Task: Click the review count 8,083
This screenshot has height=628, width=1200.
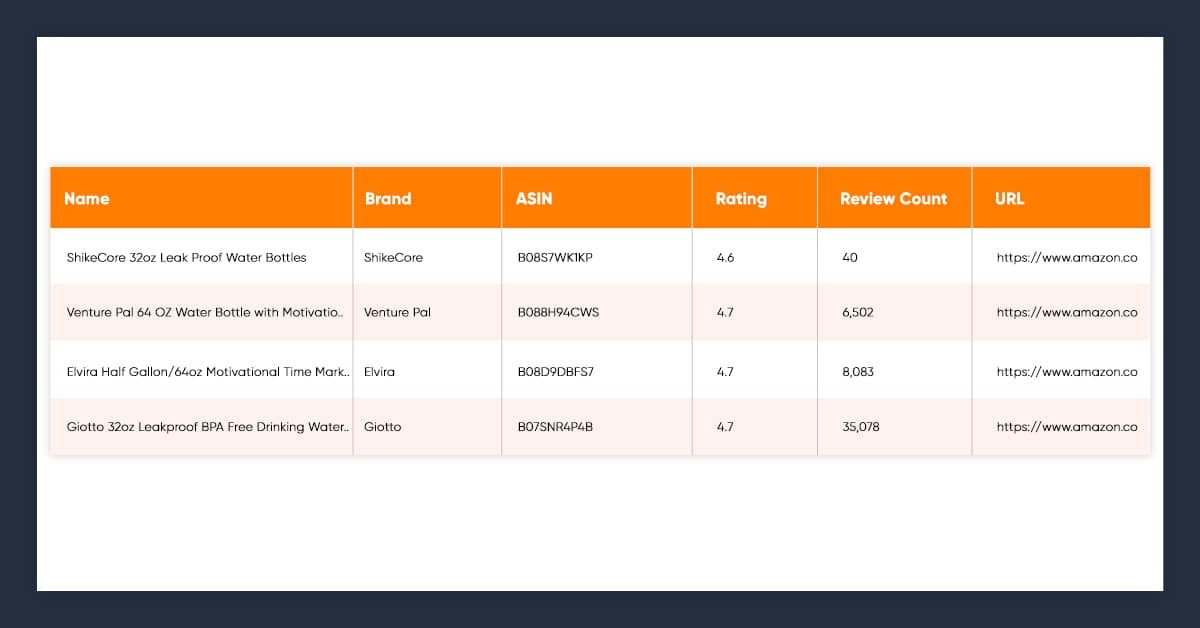Action: (x=858, y=371)
